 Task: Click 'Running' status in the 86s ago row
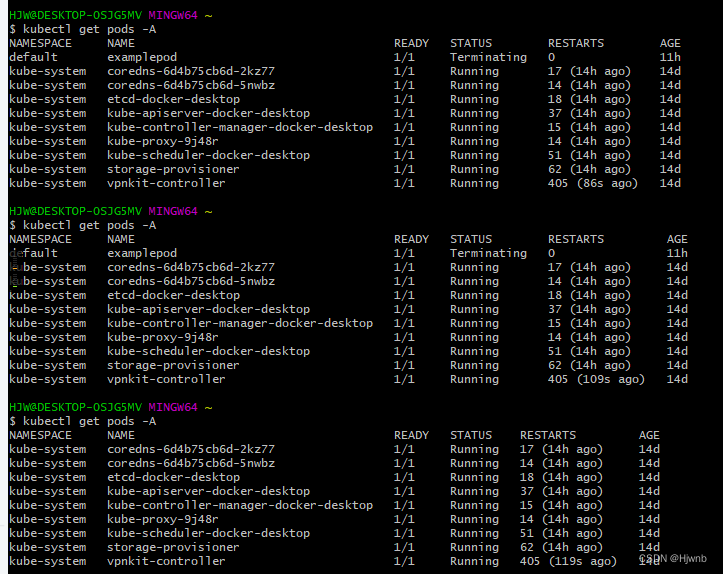(x=474, y=183)
